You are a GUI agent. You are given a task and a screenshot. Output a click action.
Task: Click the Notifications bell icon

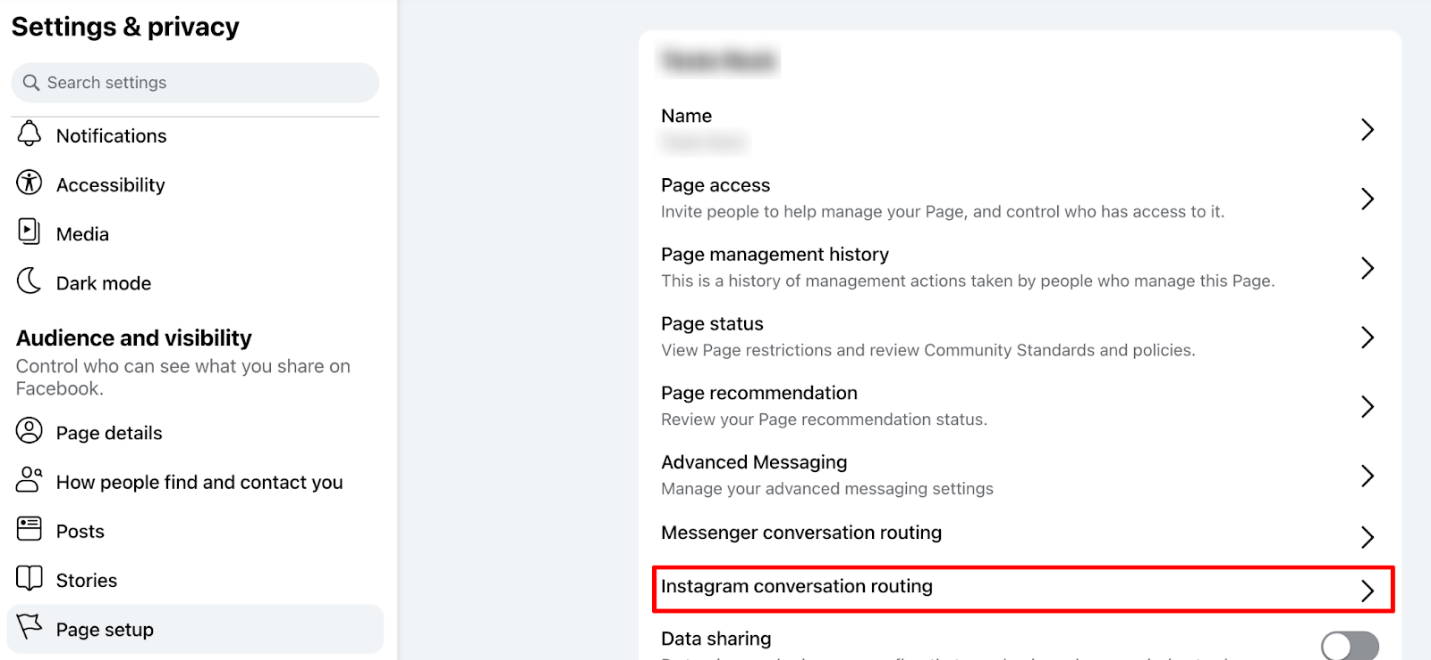click(x=30, y=135)
